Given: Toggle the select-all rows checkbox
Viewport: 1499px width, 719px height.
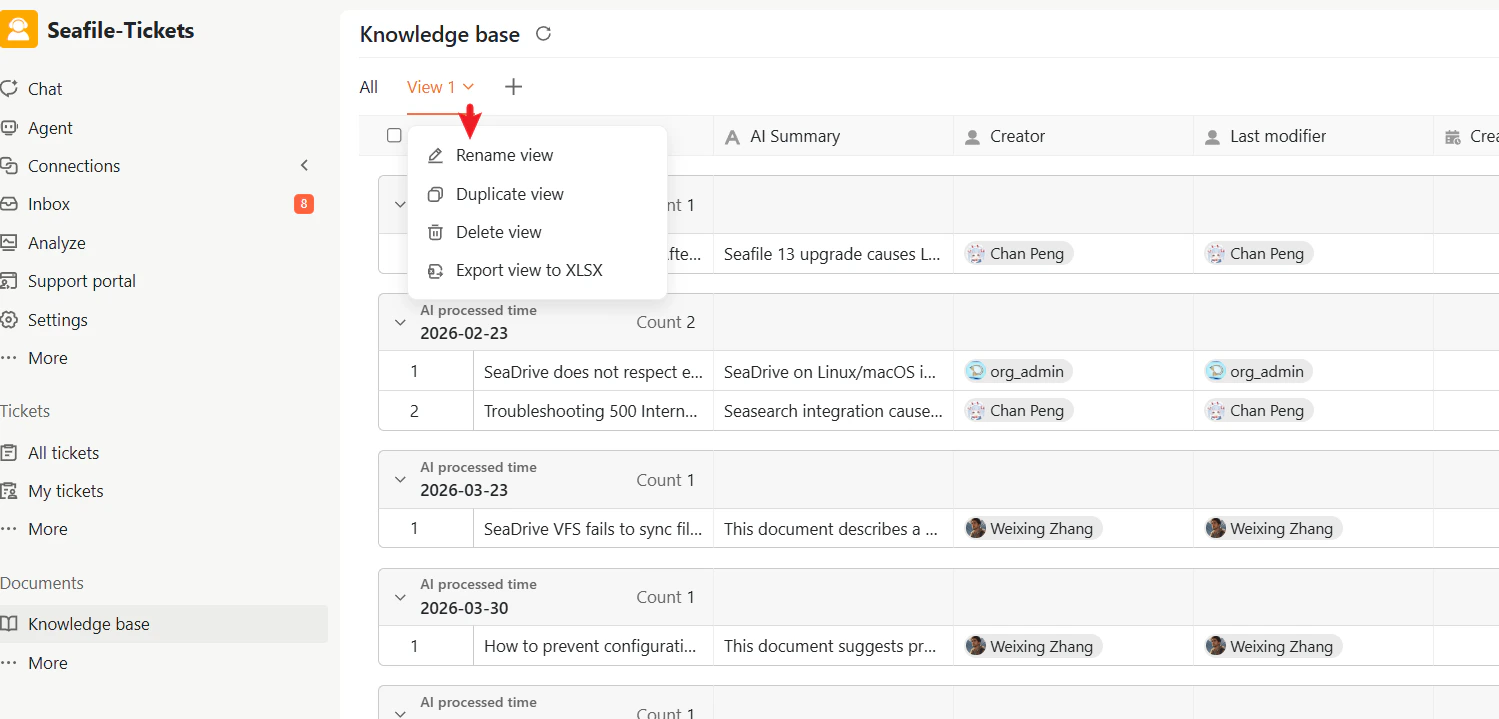Looking at the screenshot, I should pyautogui.click(x=394, y=136).
